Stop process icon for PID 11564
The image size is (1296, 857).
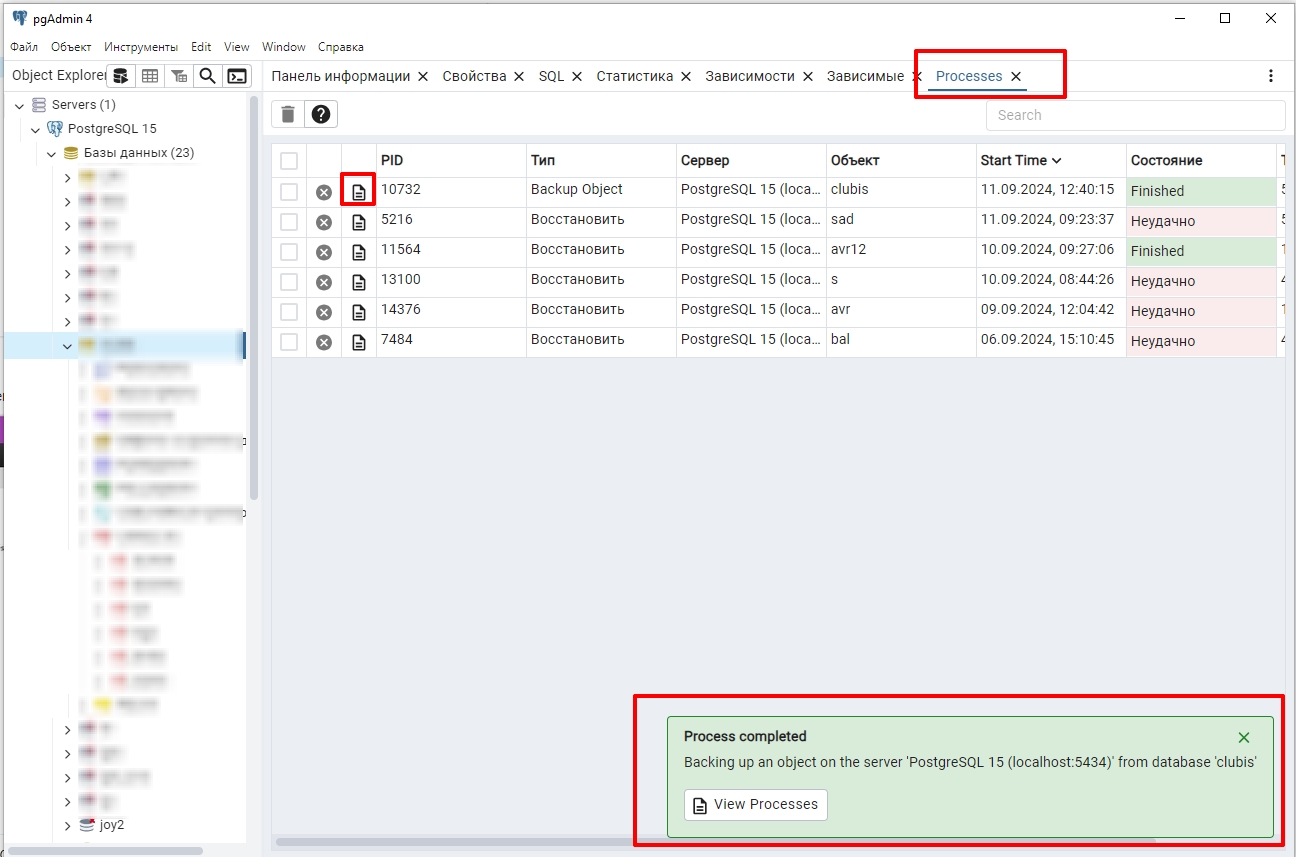point(324,252)
